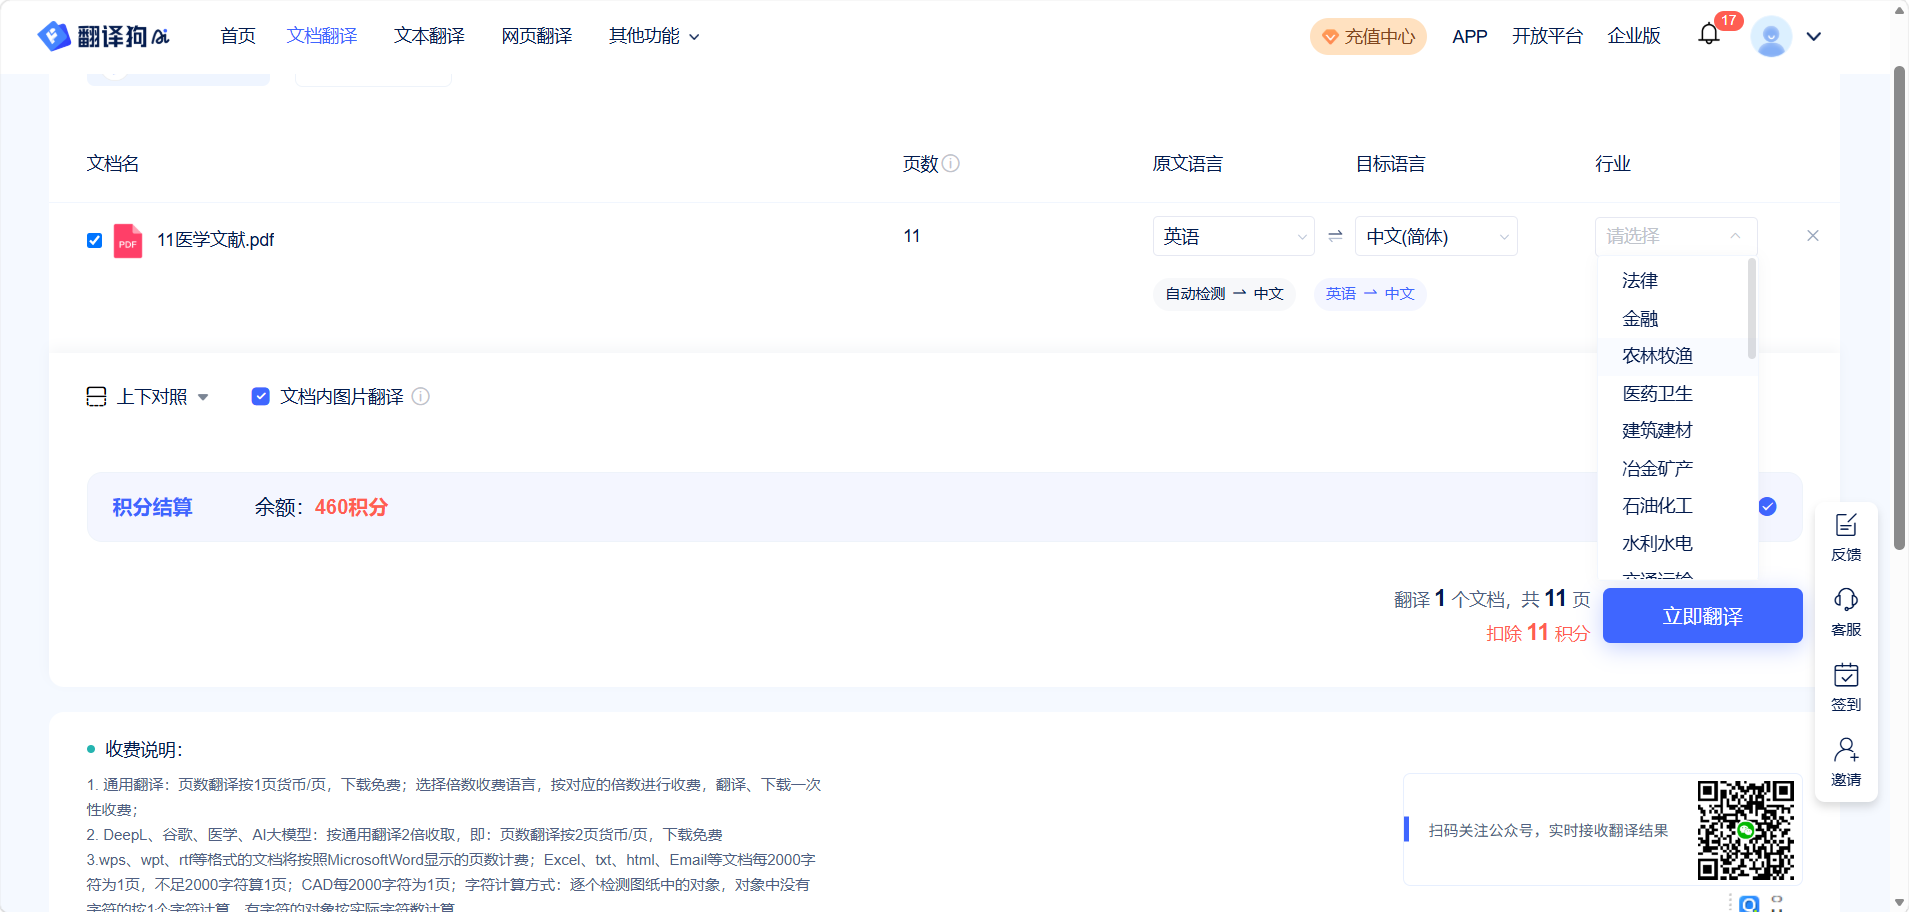Click the 11医学文献.pdf file name

(x=215, y=240)
